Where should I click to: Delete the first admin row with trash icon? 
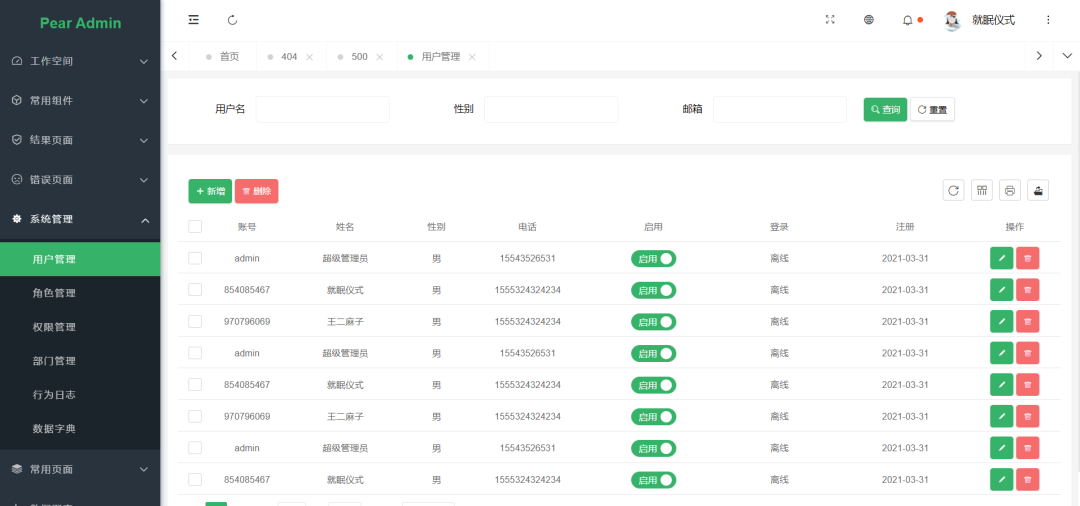click(1028, 258)
